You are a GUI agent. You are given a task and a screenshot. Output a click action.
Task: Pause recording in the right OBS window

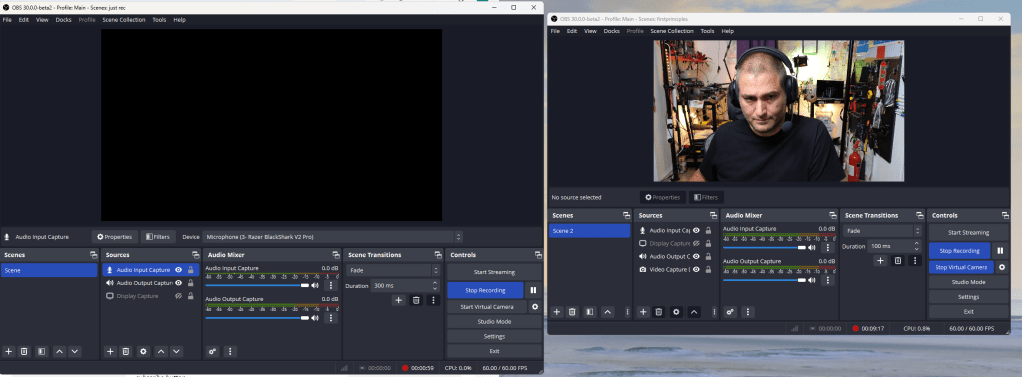point(1000,250)
